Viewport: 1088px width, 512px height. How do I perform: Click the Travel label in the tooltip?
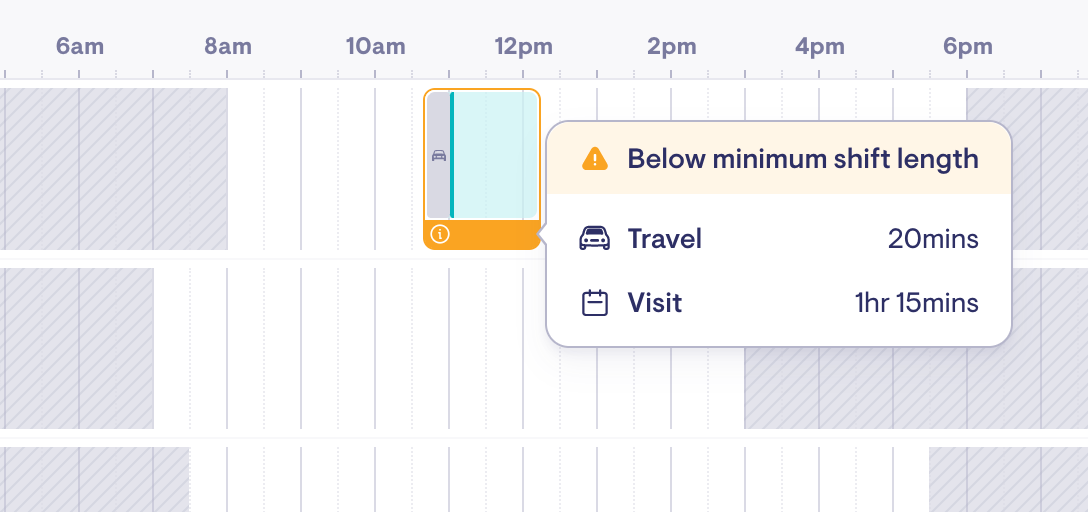coord(665,239)
